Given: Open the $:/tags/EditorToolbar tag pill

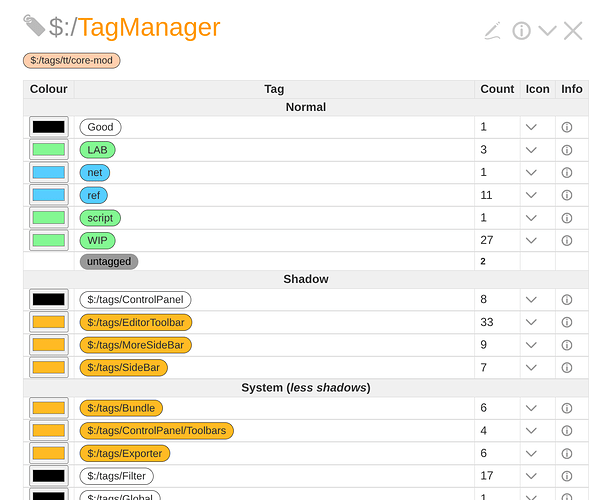Looking at the screenshot, I should [x=136, y=322].
